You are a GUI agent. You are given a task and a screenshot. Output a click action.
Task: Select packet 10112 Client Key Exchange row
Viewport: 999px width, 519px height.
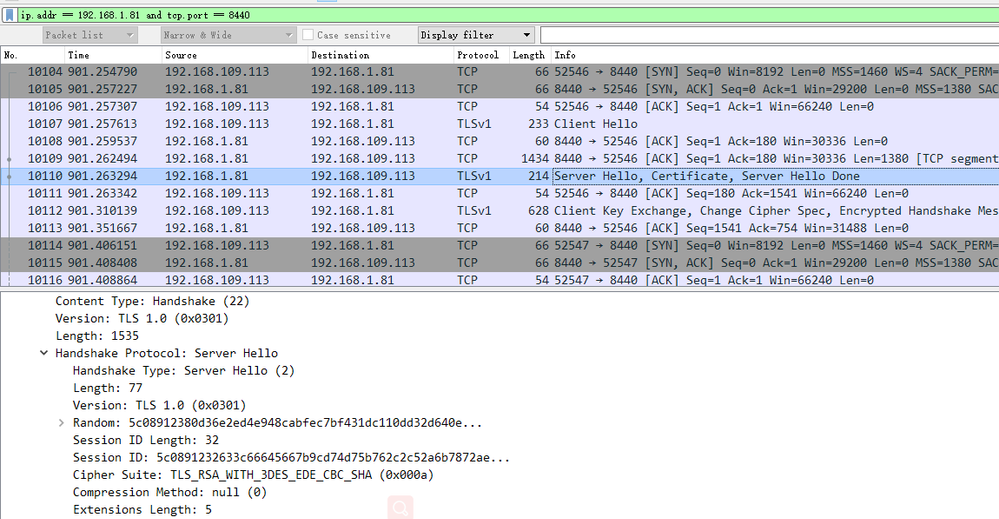[500, 211]
